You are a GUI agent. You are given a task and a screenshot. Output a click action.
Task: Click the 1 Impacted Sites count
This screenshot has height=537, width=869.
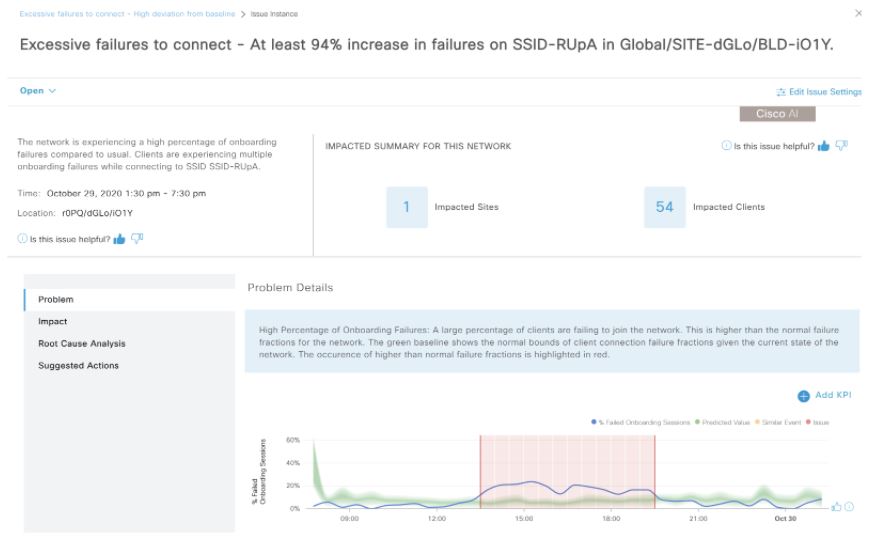coord(407,207)
